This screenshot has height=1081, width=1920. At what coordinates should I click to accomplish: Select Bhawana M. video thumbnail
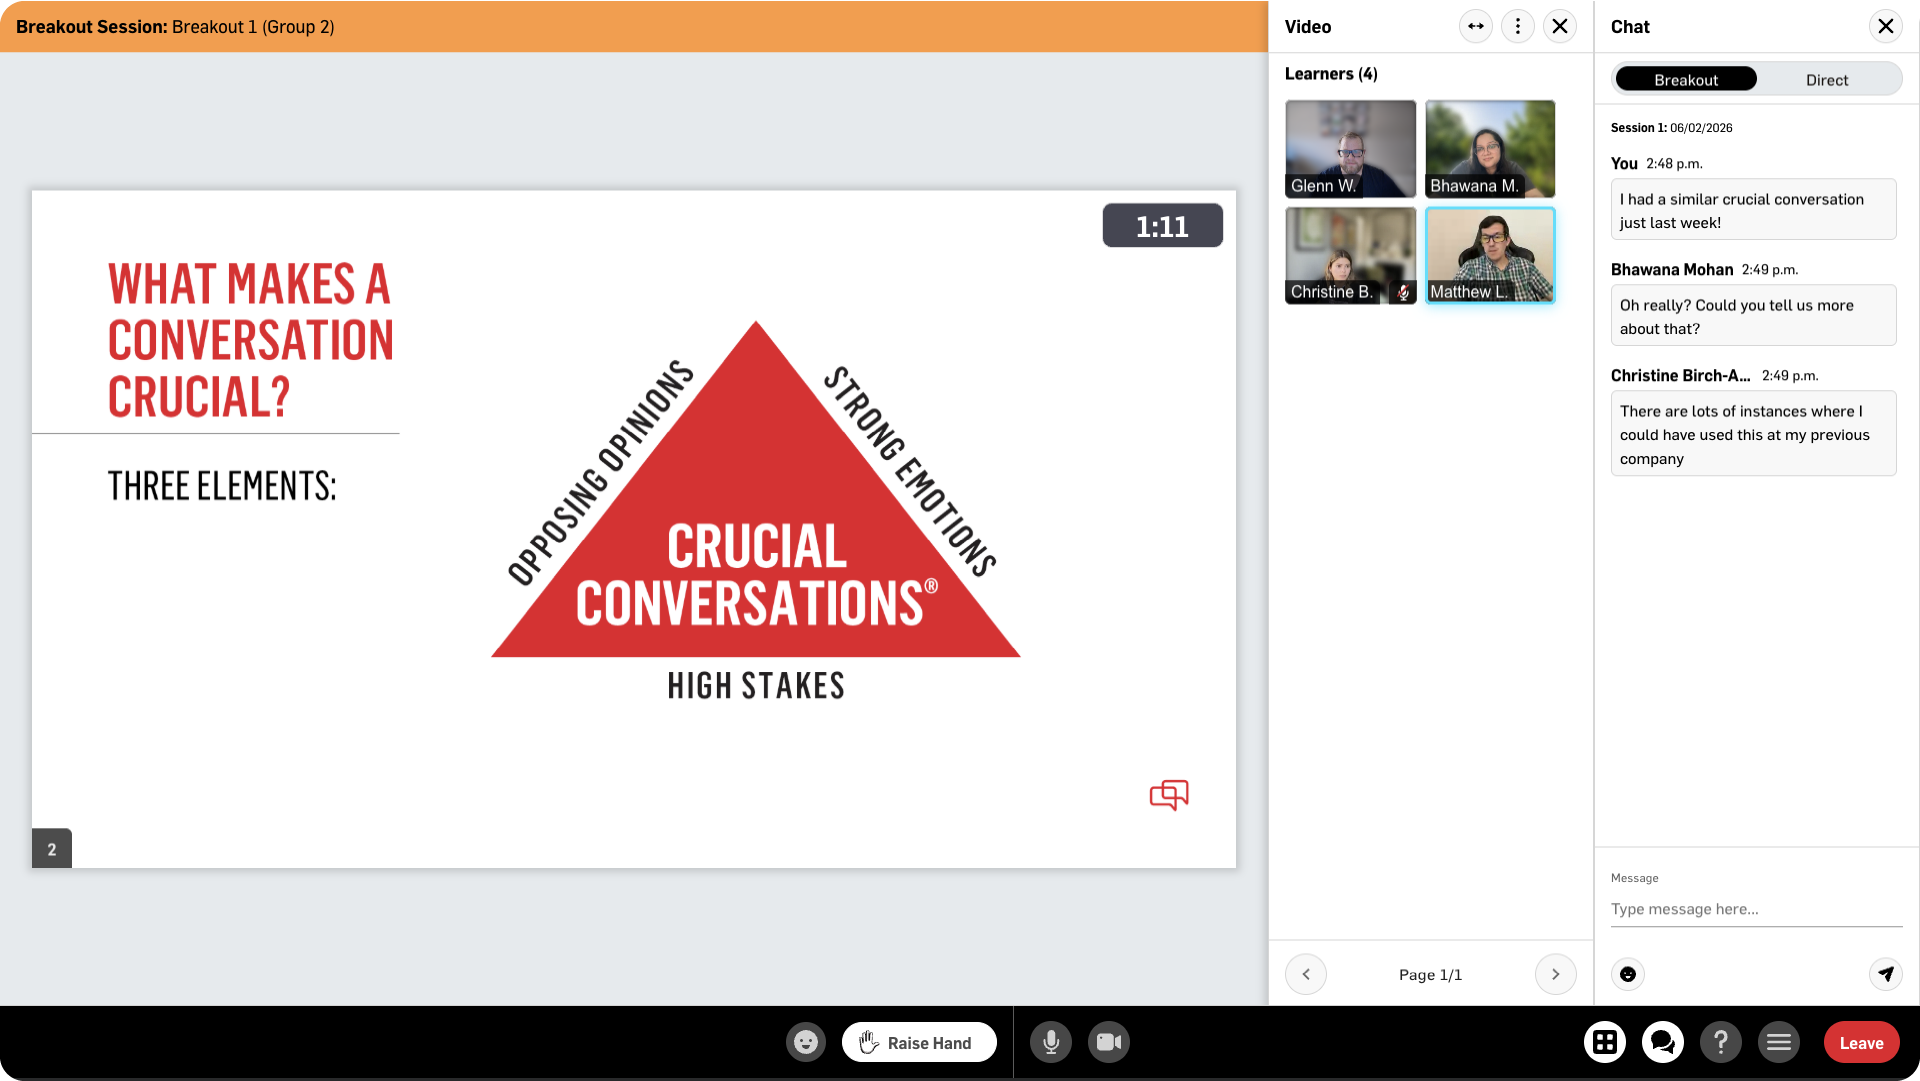coord(1490,148)
